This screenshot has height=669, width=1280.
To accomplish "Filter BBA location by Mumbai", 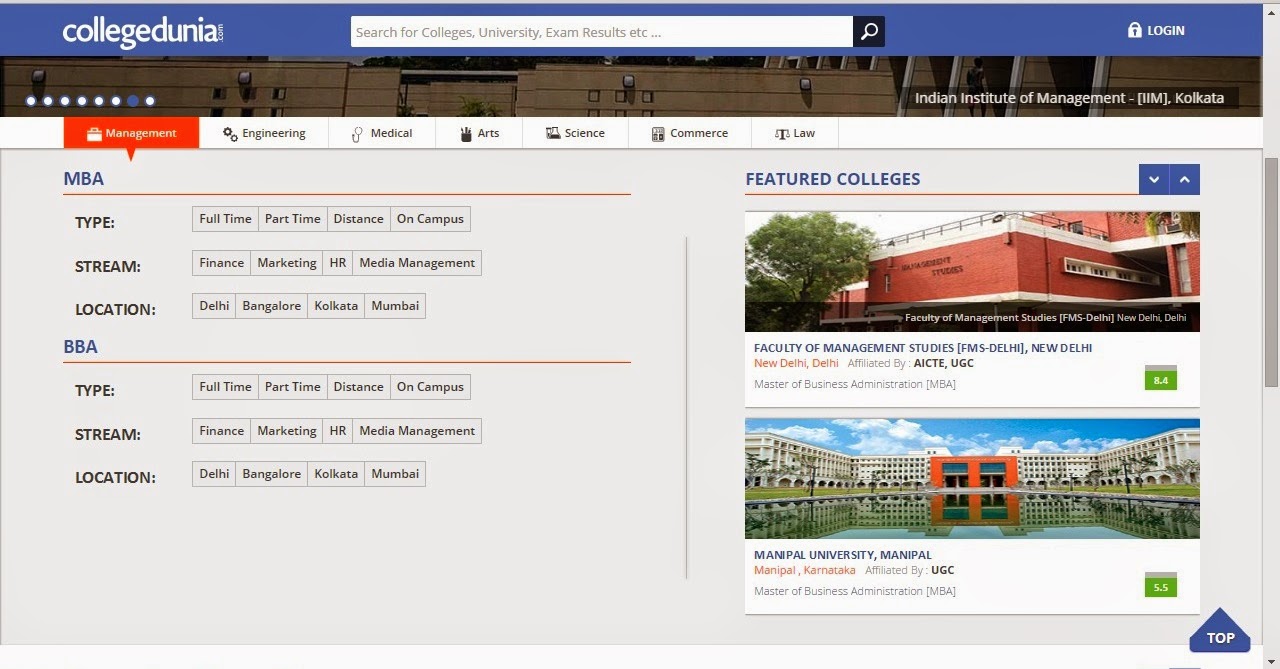I will [x=395, y=474].
